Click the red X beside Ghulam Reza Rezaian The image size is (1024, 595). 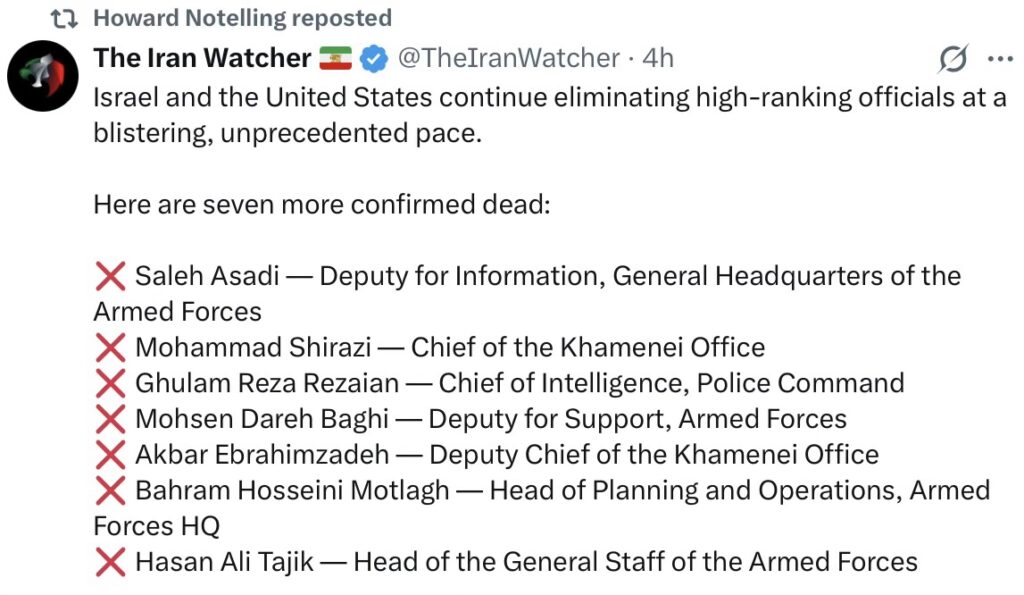109,383
